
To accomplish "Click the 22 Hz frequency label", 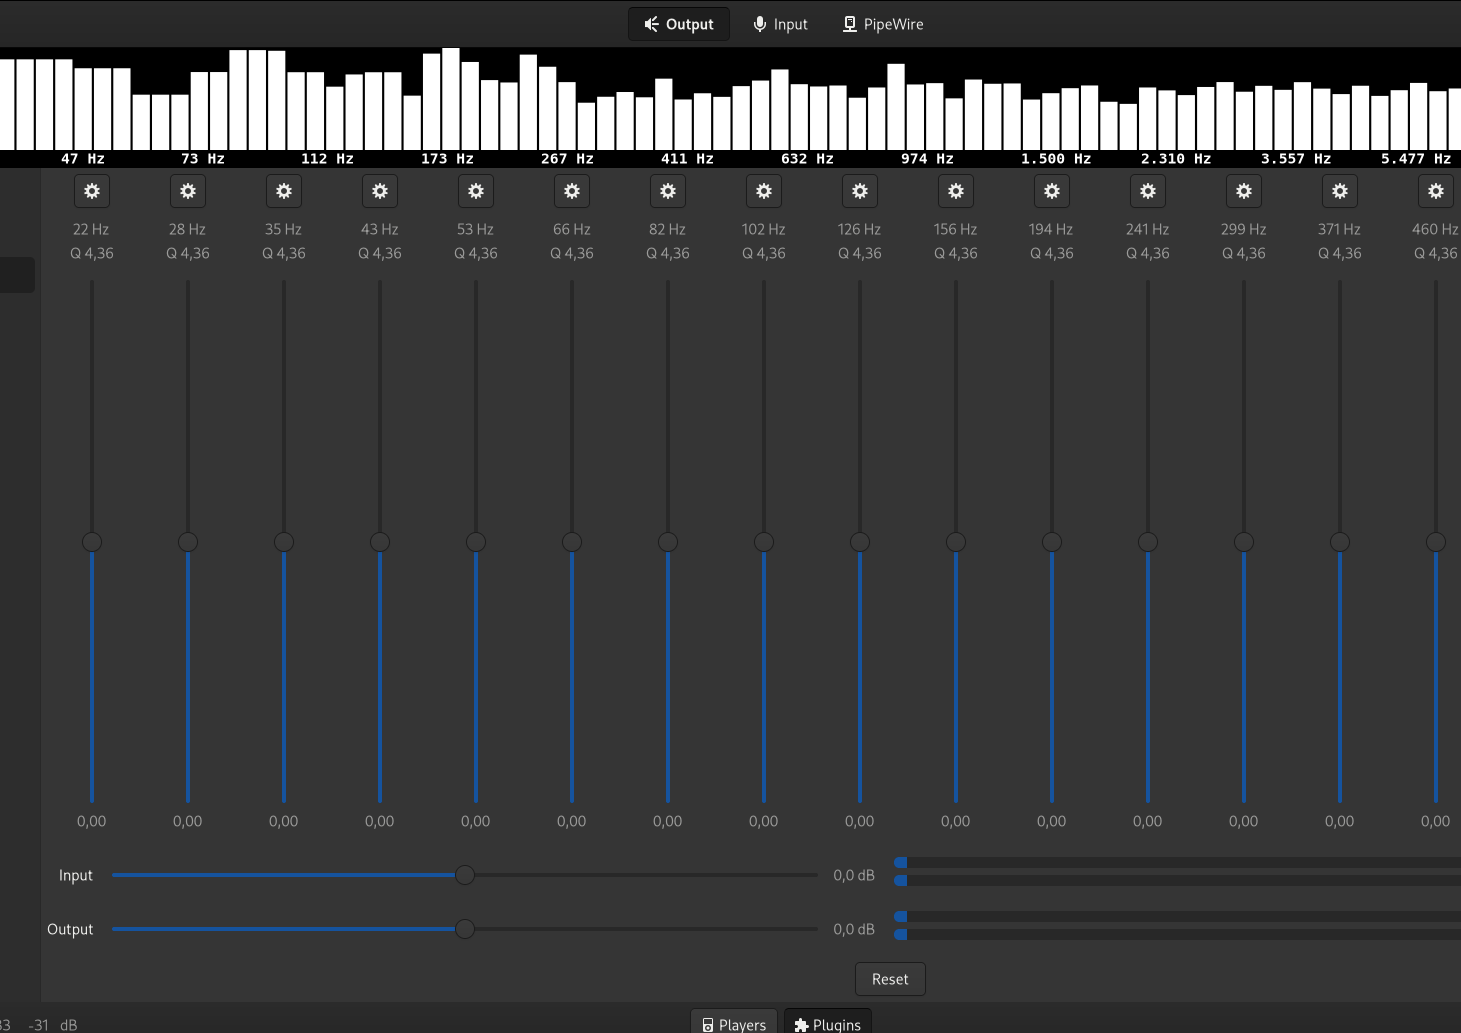I will coord(91,229).
